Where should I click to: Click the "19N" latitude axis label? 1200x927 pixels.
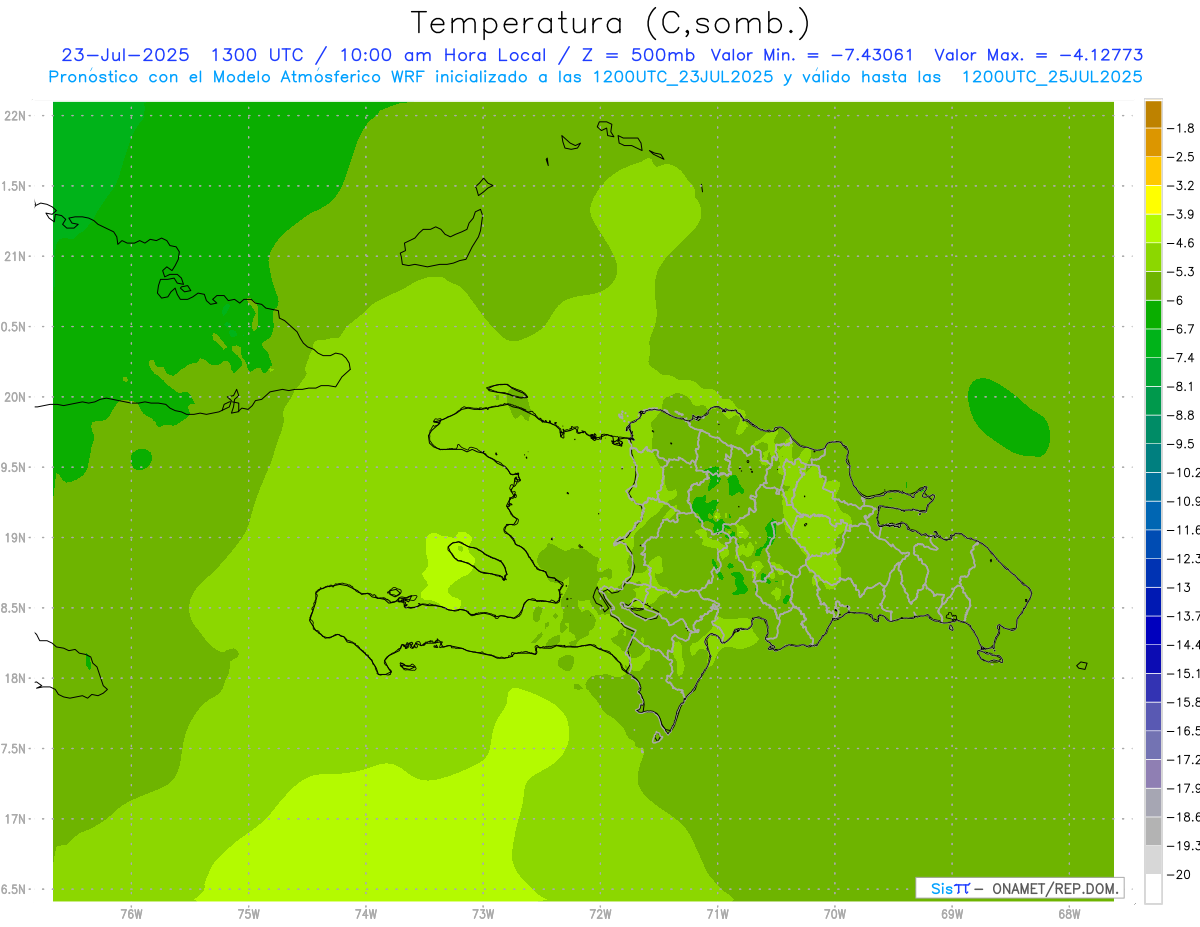click(16, 537)
